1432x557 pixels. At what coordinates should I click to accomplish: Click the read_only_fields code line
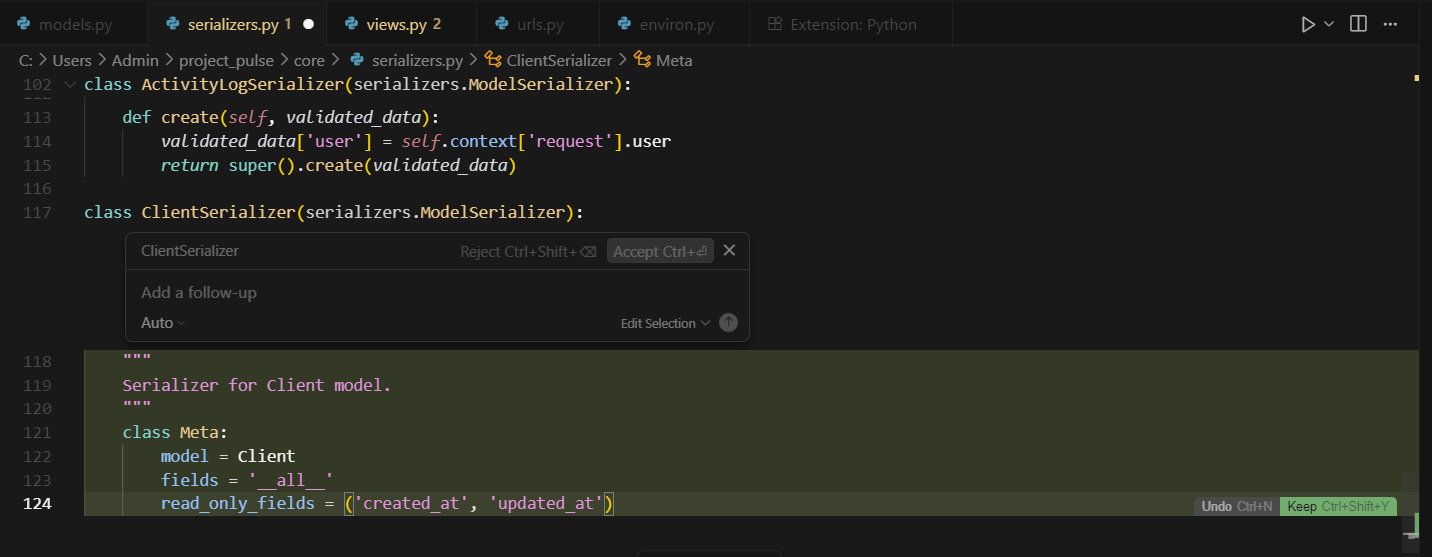point(386,503)
